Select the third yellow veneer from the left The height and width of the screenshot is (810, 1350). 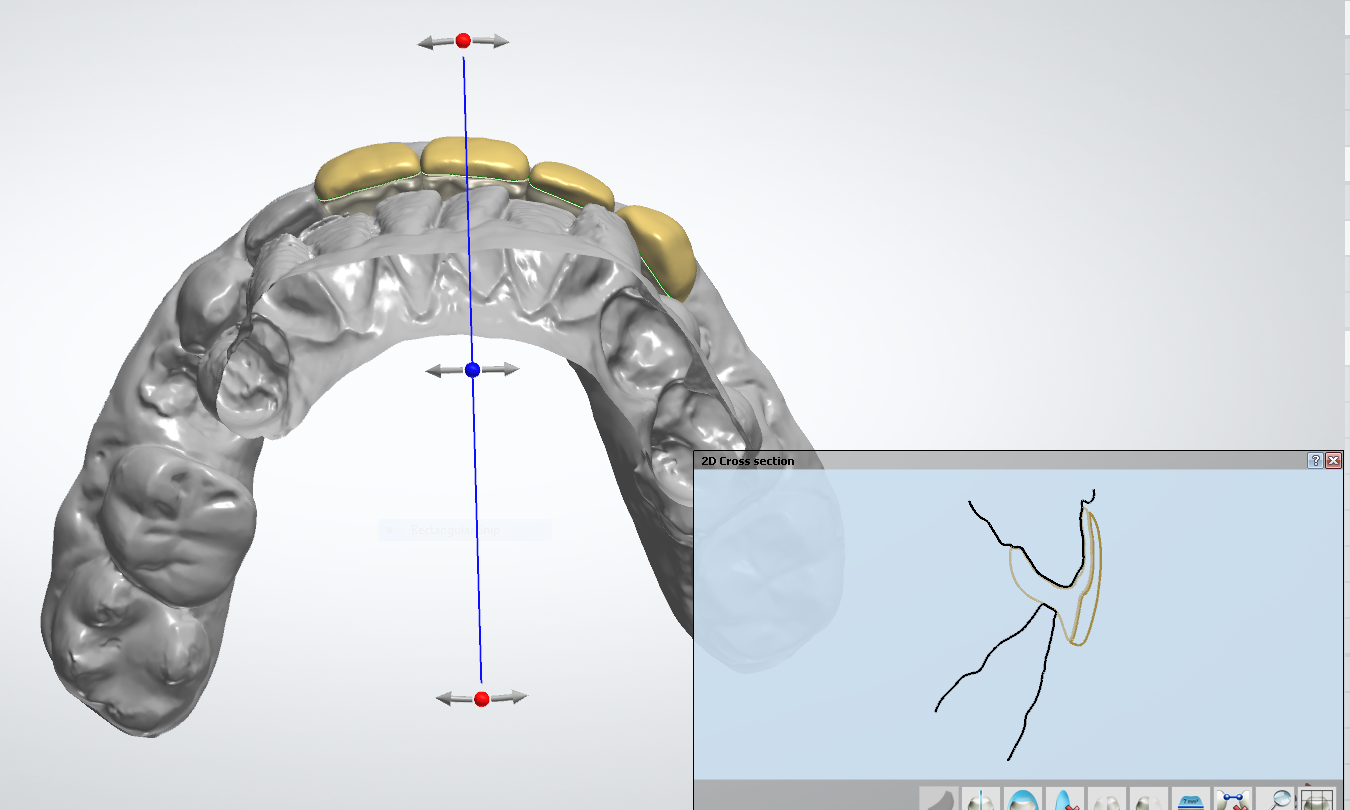point(570,184)
